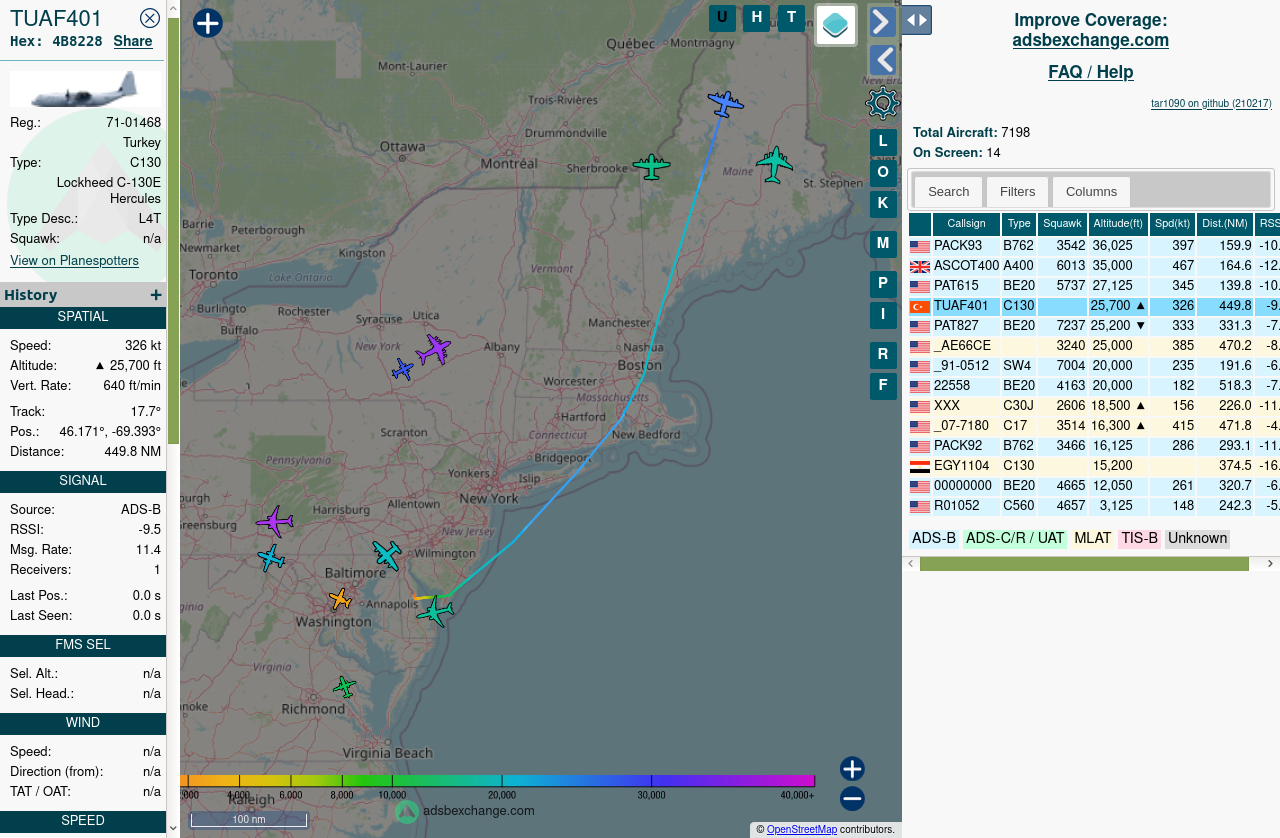
Task: Open adsbexchange.com coverage link
Action: pyautogui.click(x=1090, y=41)
